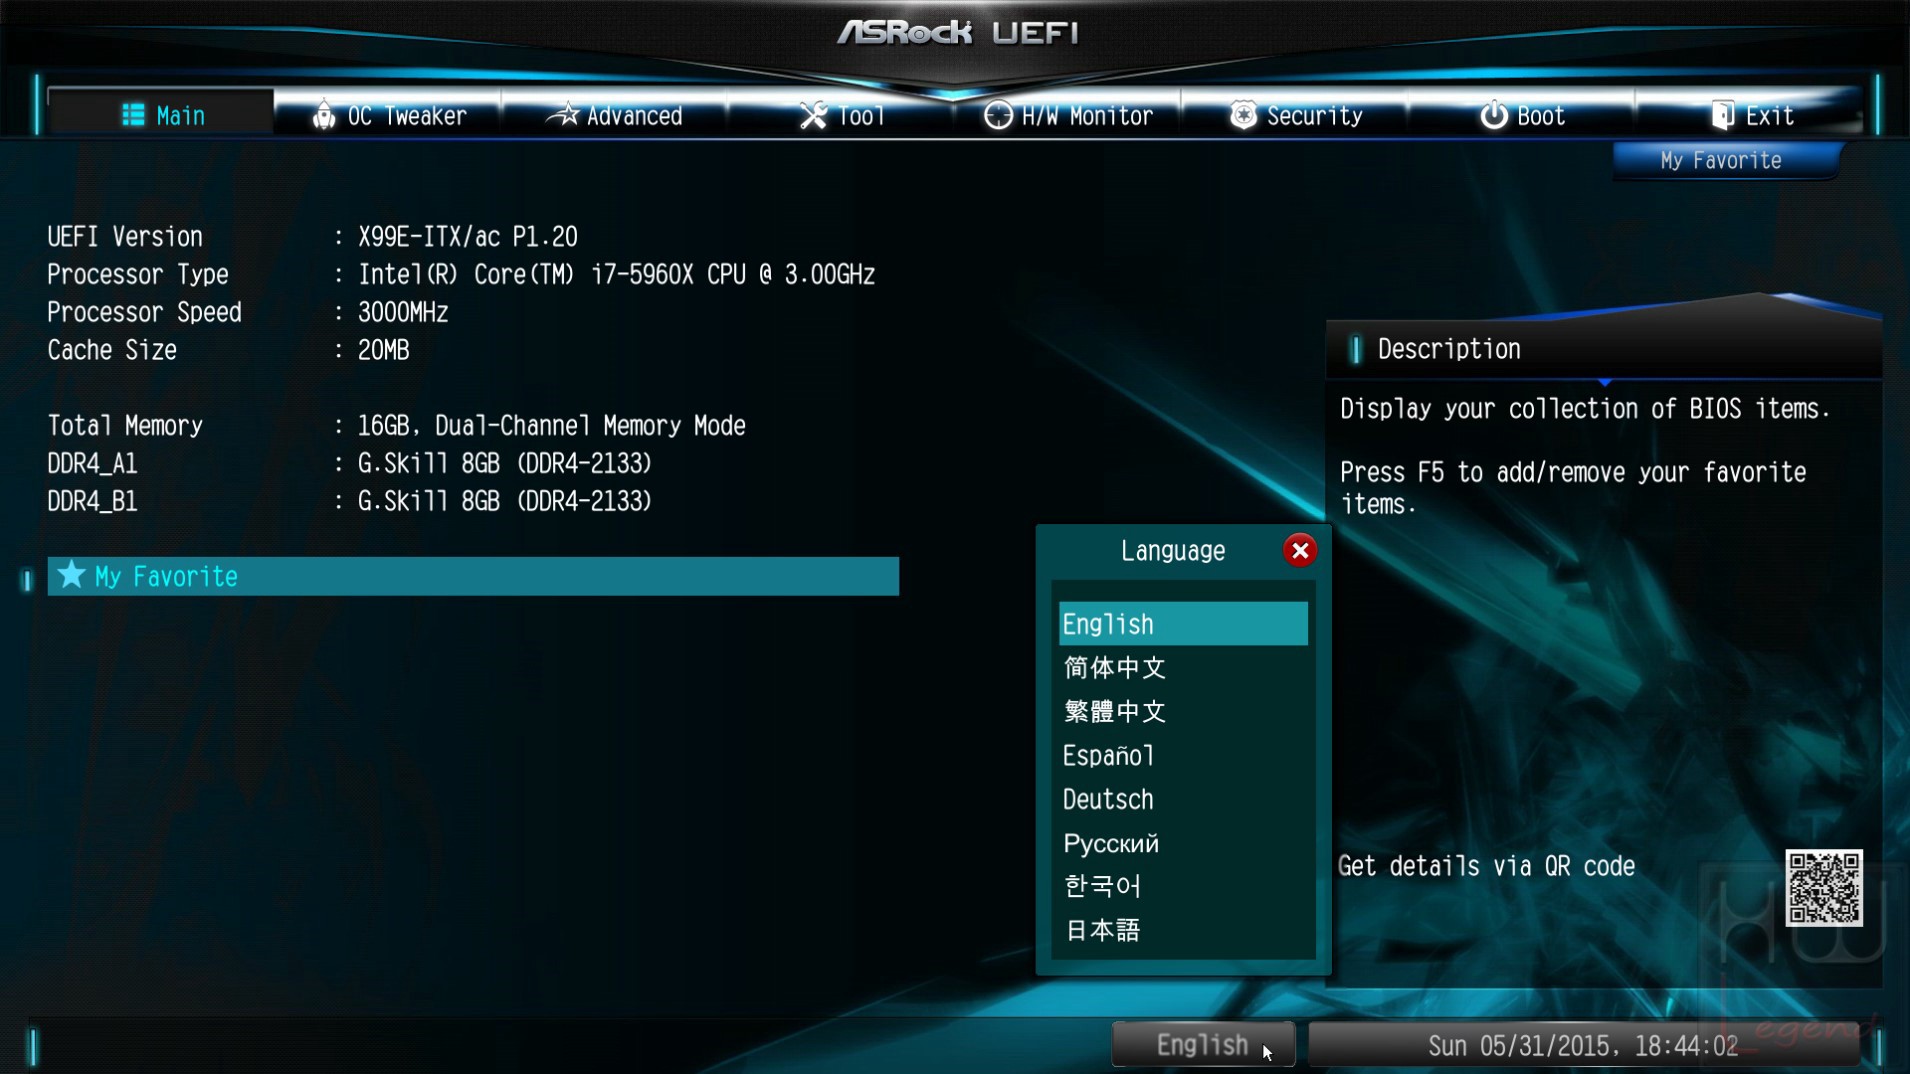This screenshot has height=1074, width=1910.
Task: Choose Deutsch language
Action: click(1183, 799)
